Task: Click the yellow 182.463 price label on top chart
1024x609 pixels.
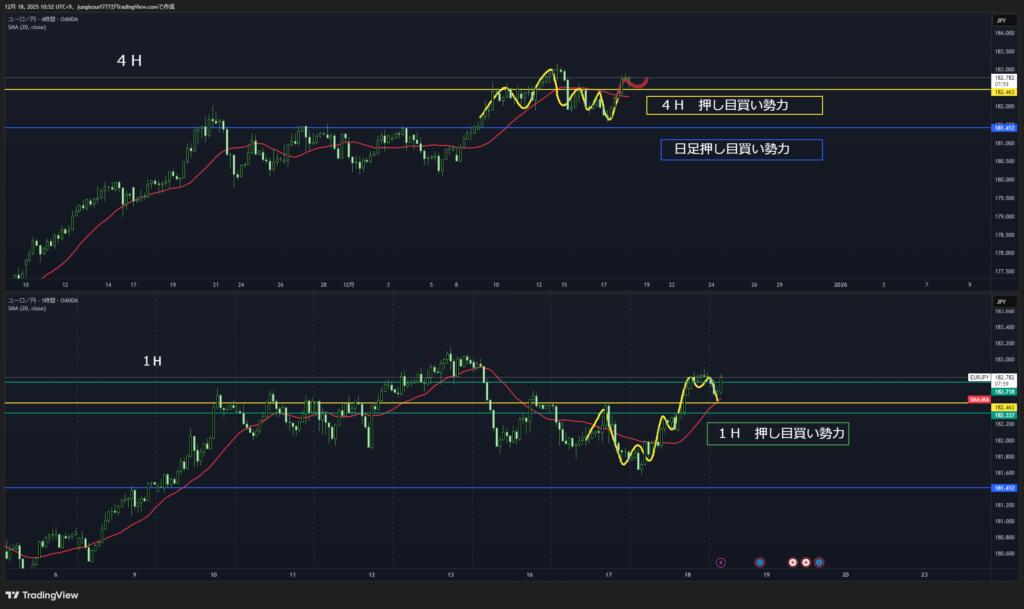Action: click(1002, 91)
